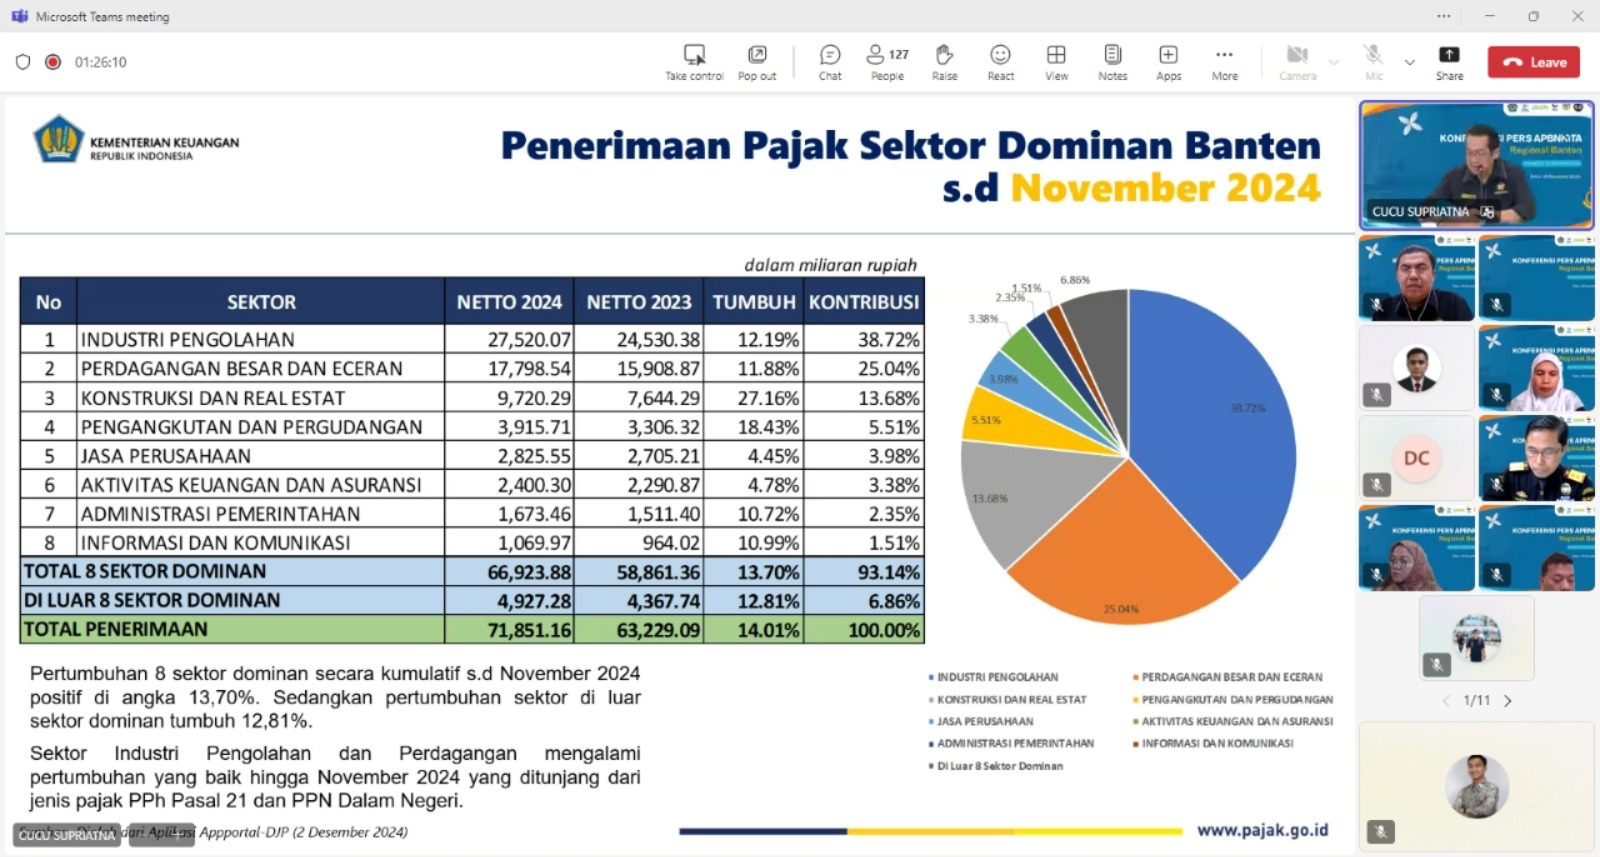1600x857 pixels.
Task: Raise your hand in the meeting
Action: click(x=944, y=62)
